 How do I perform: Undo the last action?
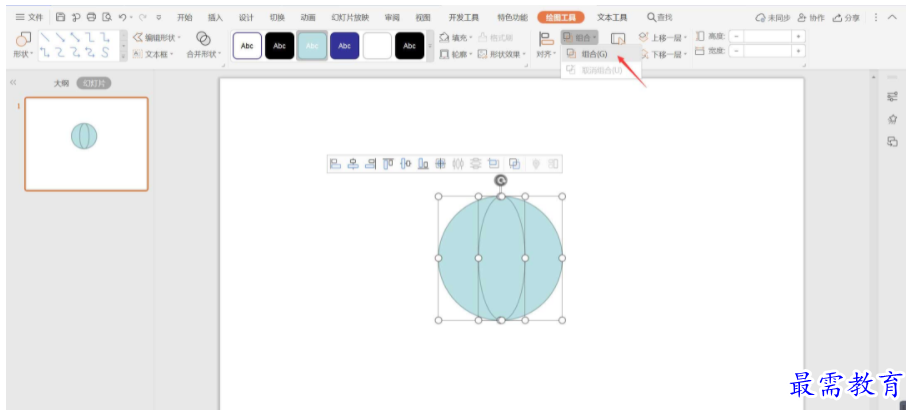123,18
